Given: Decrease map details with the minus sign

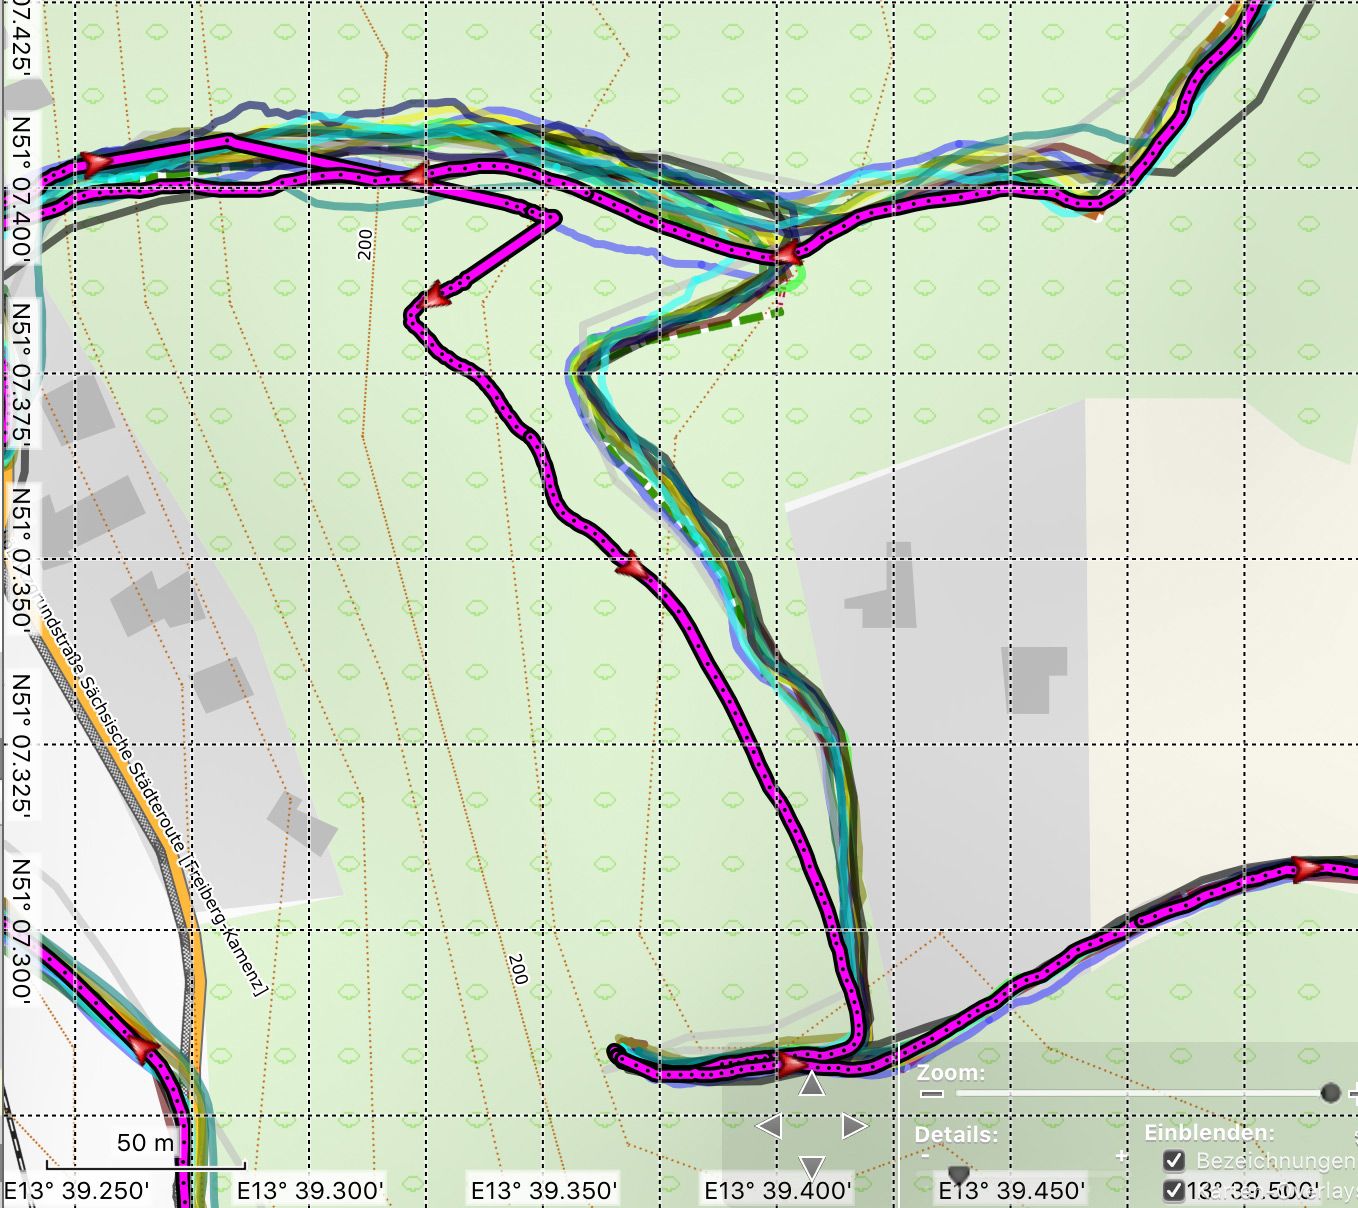Looking at the screenshot, I should click(x=925, y=1156).
